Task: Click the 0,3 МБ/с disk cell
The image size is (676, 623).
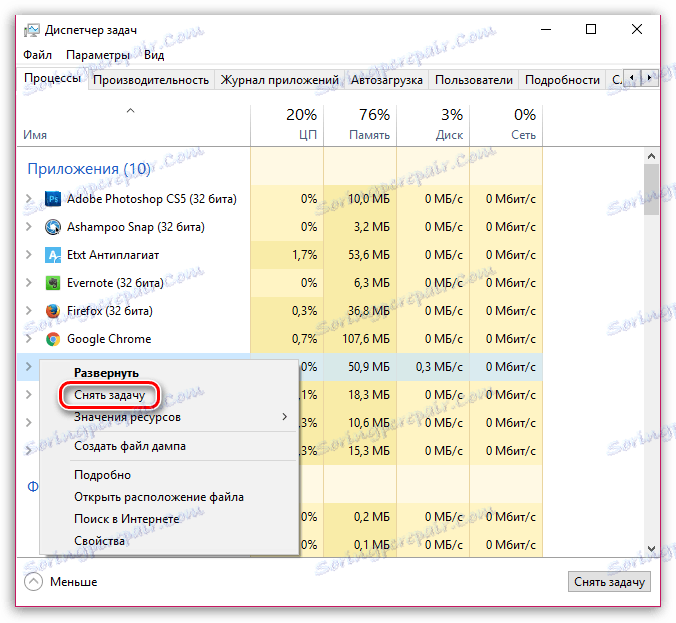Action: pos(433,367)
